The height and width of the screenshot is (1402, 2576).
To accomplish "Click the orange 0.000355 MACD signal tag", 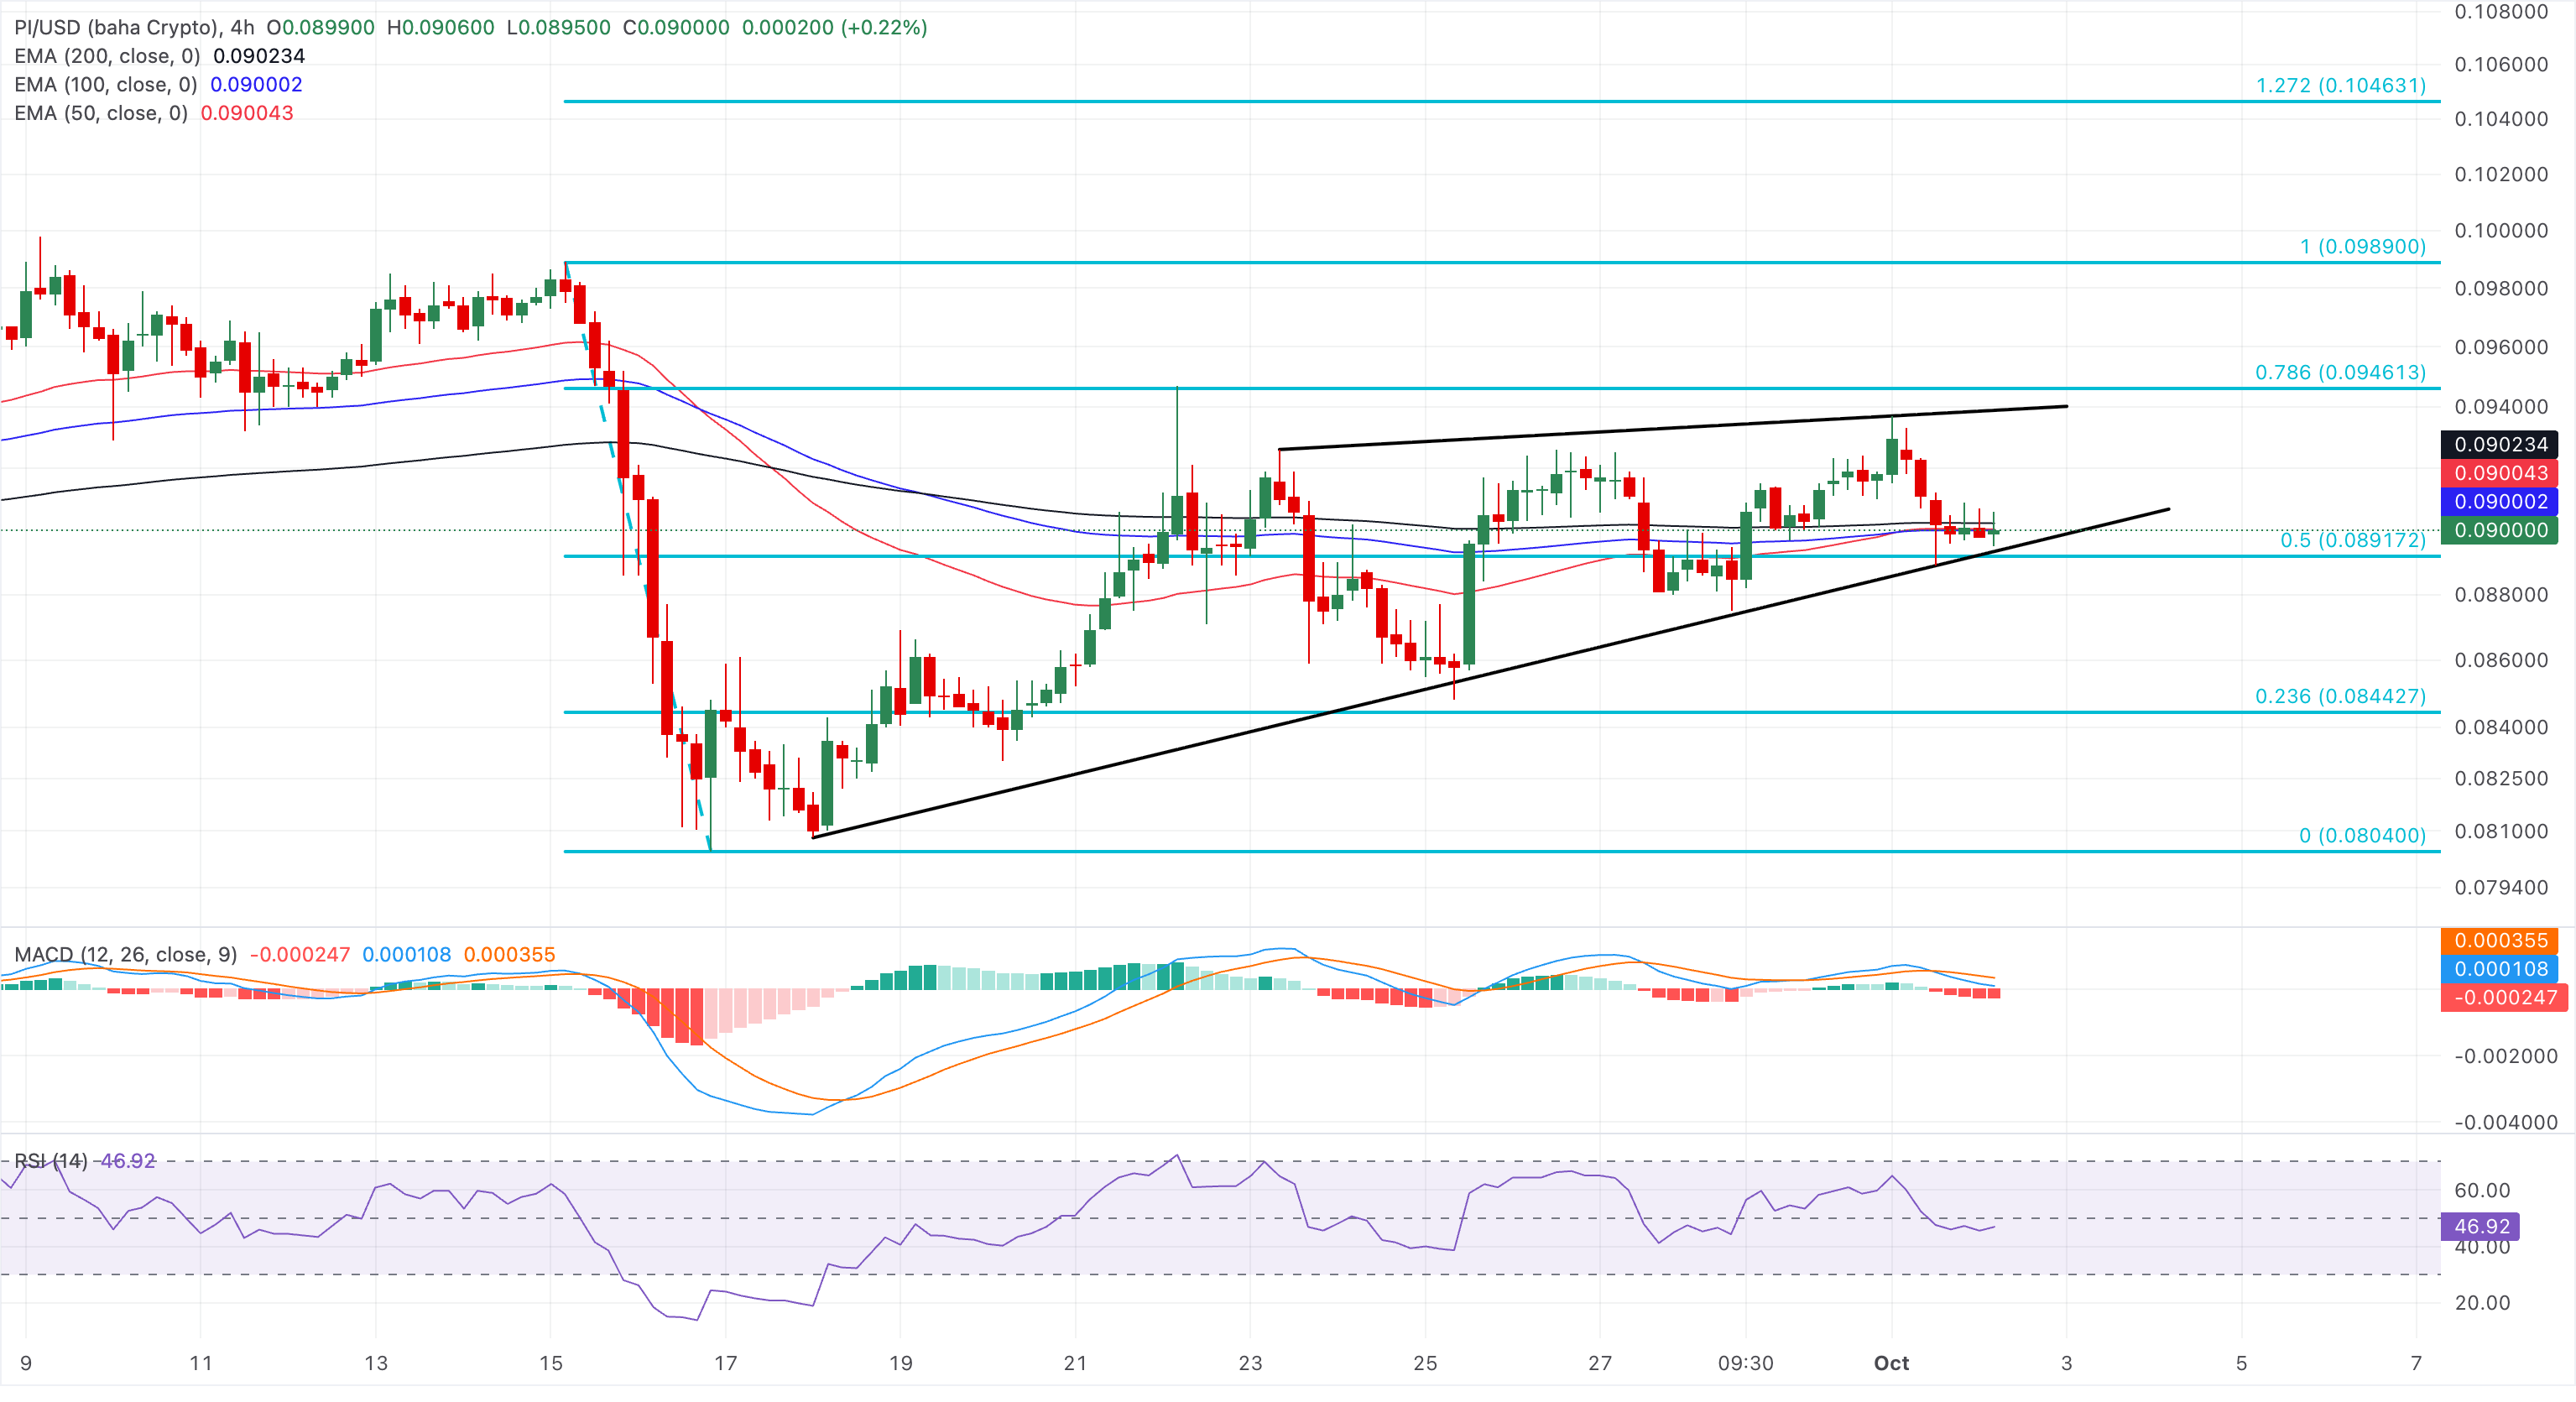I will point(2500,941).
